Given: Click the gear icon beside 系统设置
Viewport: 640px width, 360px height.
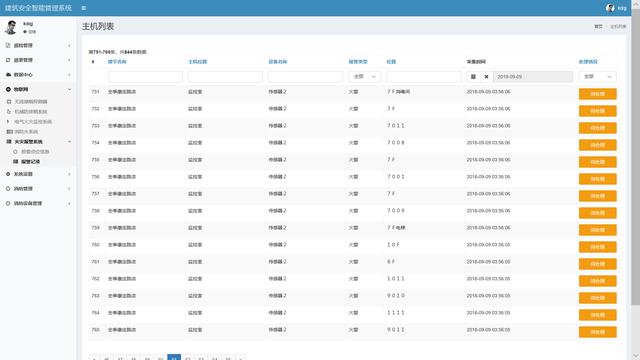Looking at the screenshot, I should (8, 174).
